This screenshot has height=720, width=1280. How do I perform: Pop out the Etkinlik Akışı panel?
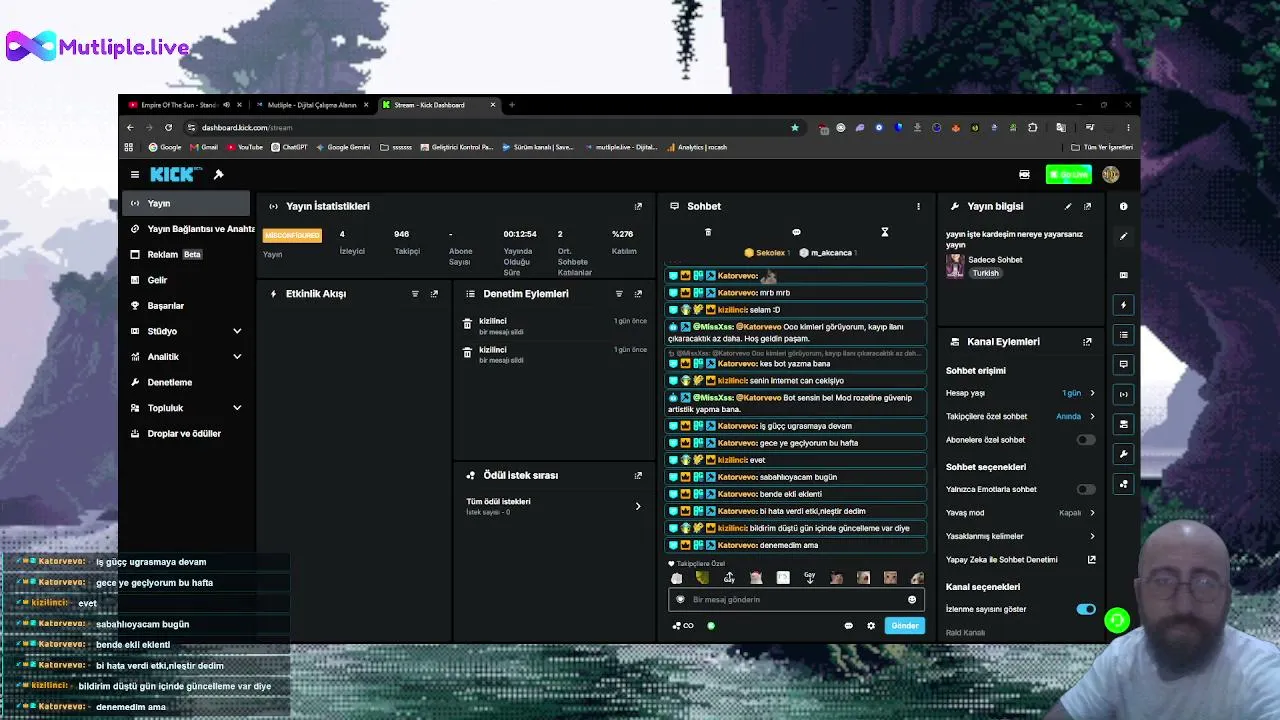pyautogui.click(x=434, y=294)
